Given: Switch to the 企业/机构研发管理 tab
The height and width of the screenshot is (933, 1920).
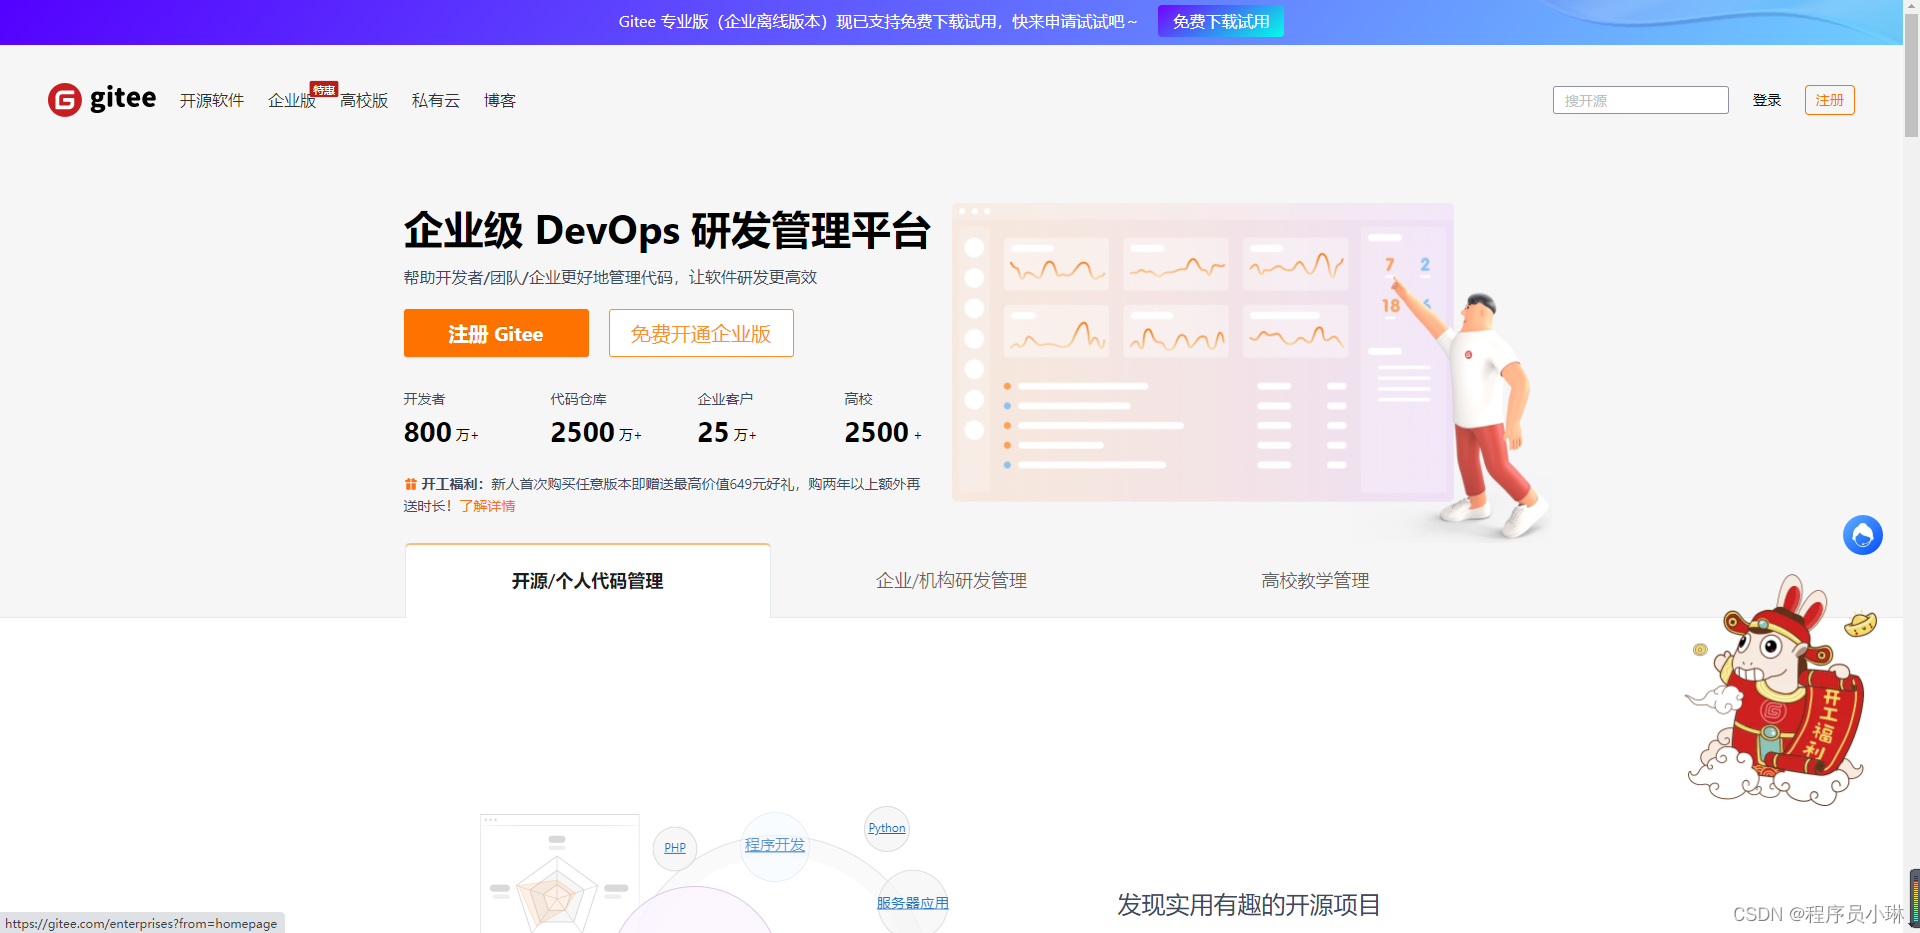Looking at the screenshot, I should point(952,581).
